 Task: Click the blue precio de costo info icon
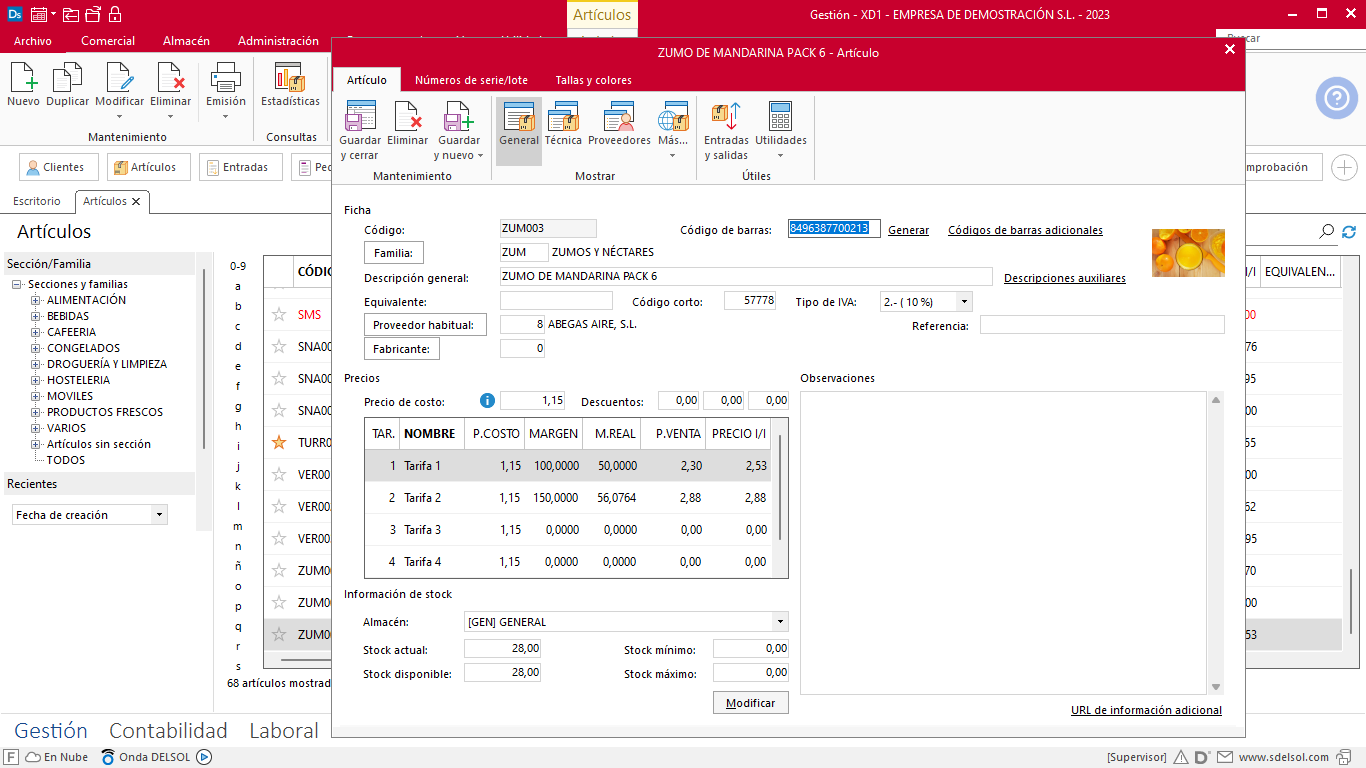tap(488, 401)
